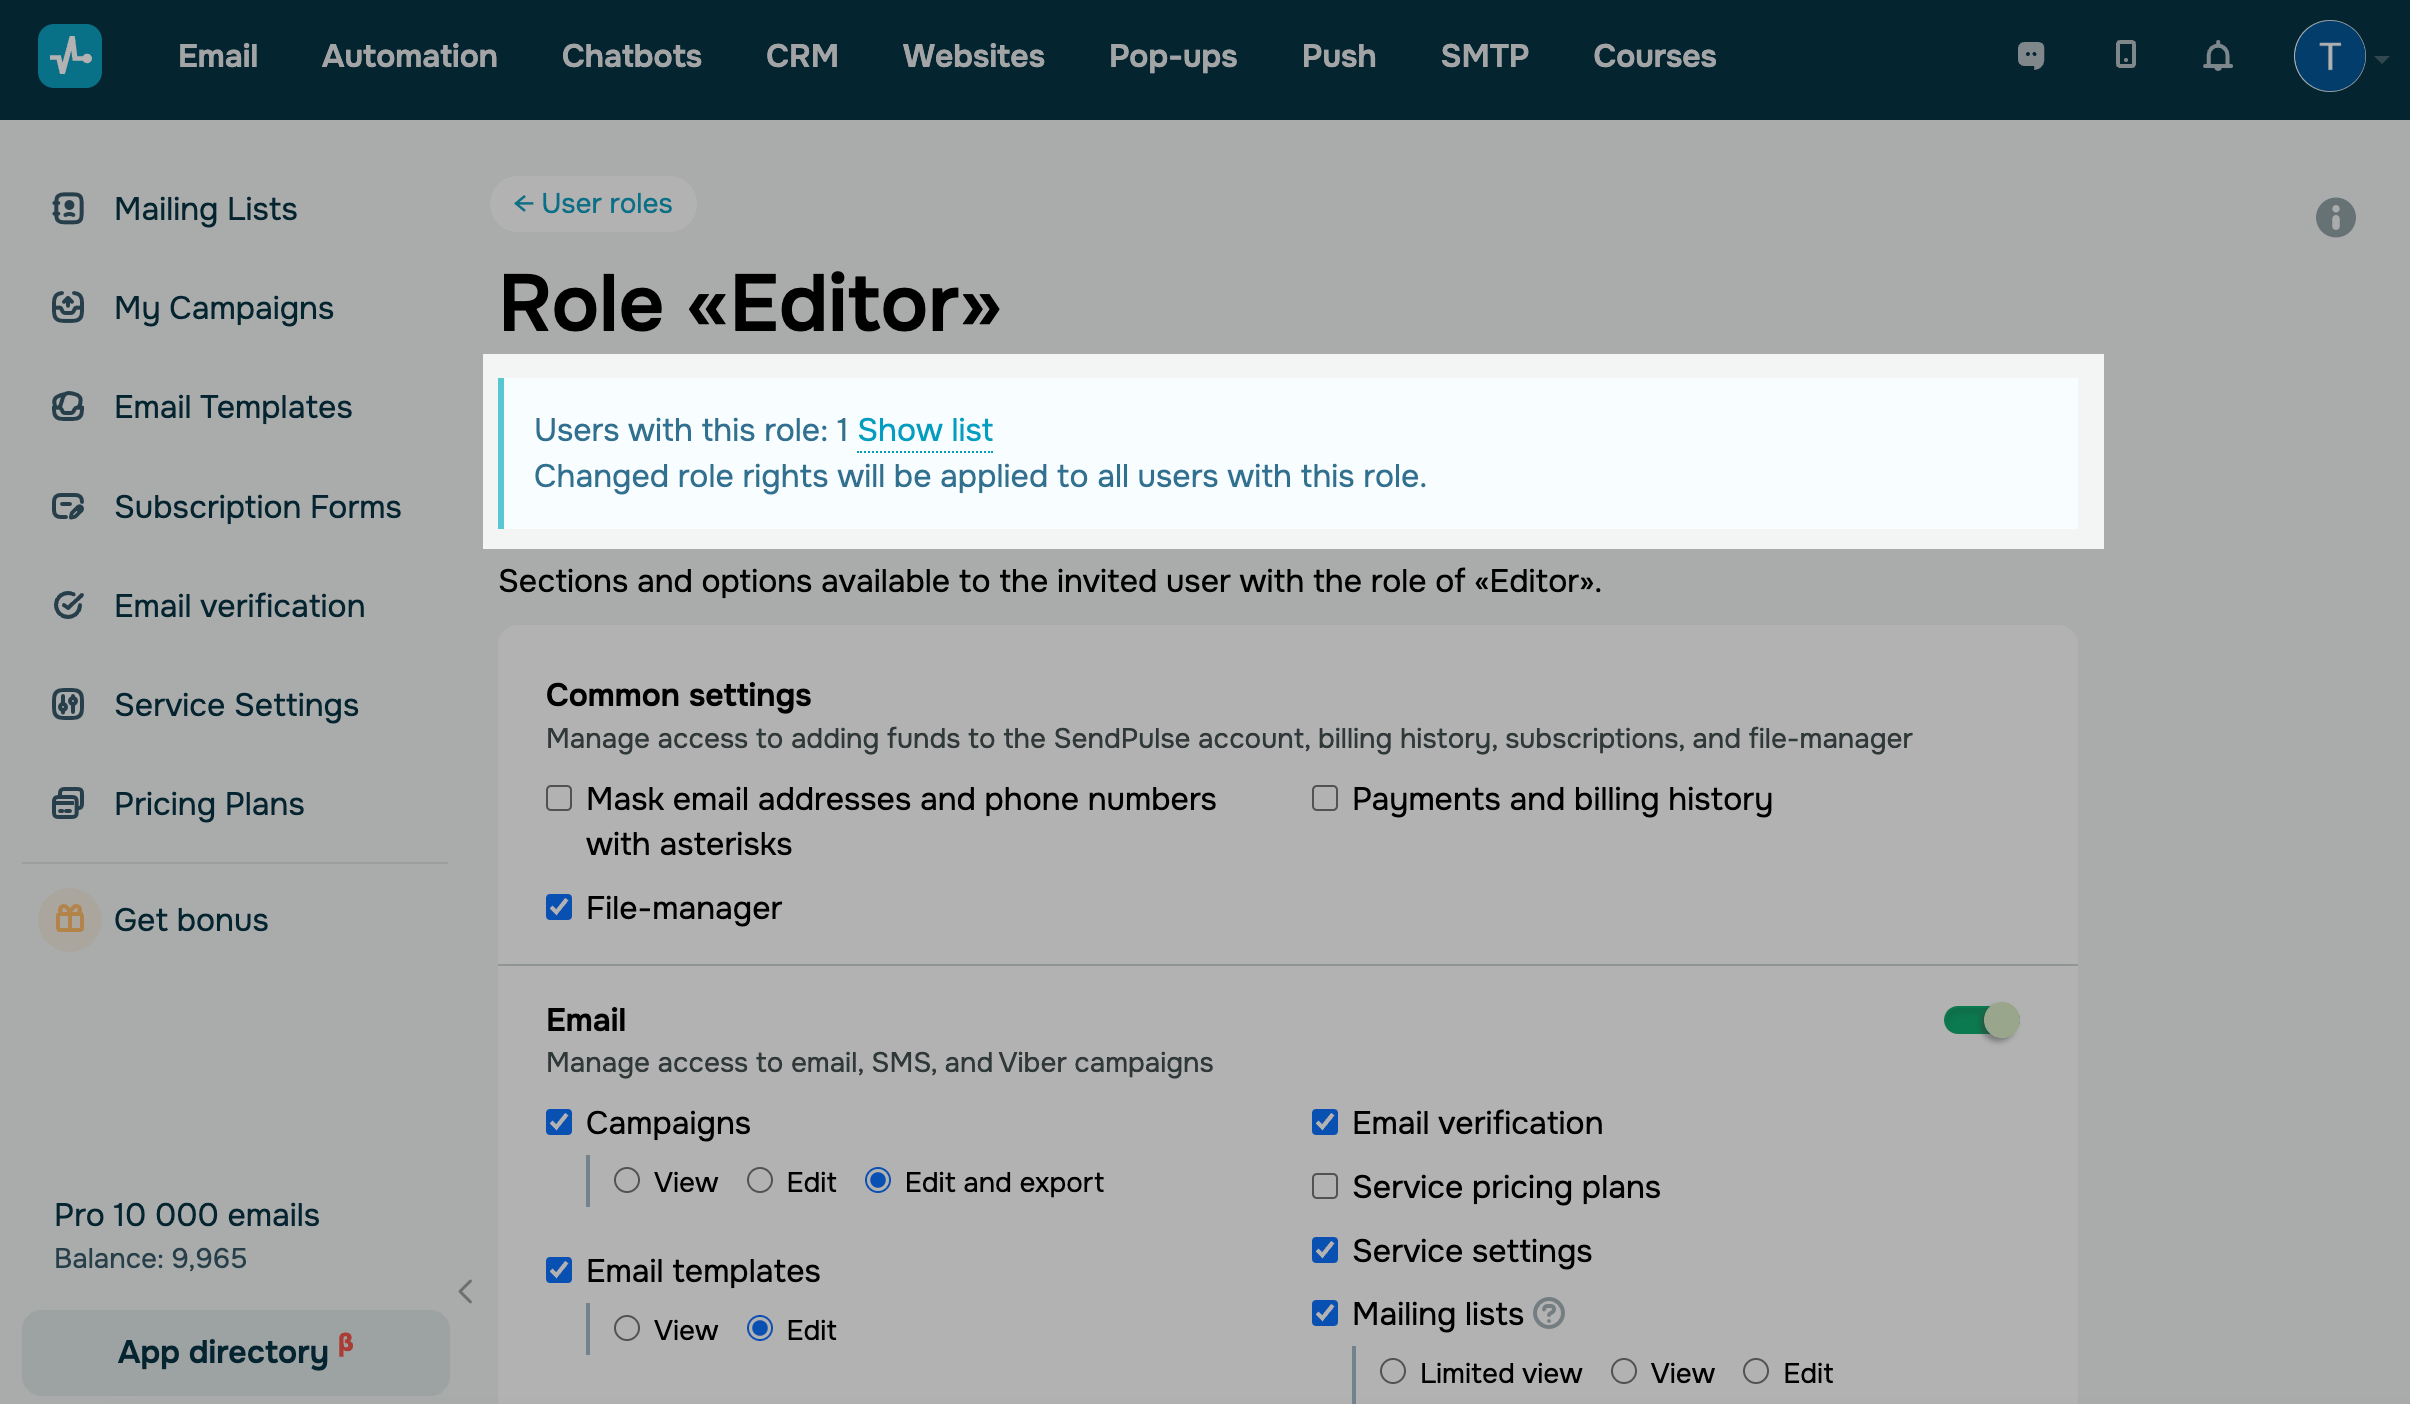
Task: Open the Chatbots menu item
Action: (631, 56)
